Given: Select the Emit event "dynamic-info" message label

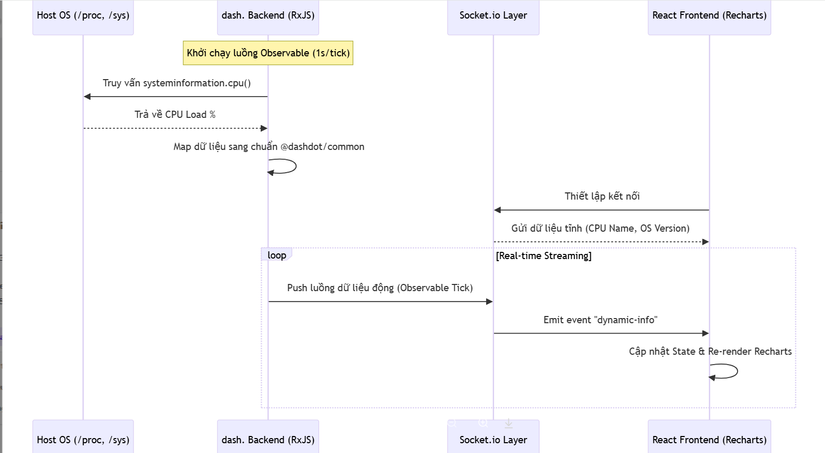Looking at the screenshot, I should pos(601,319).
